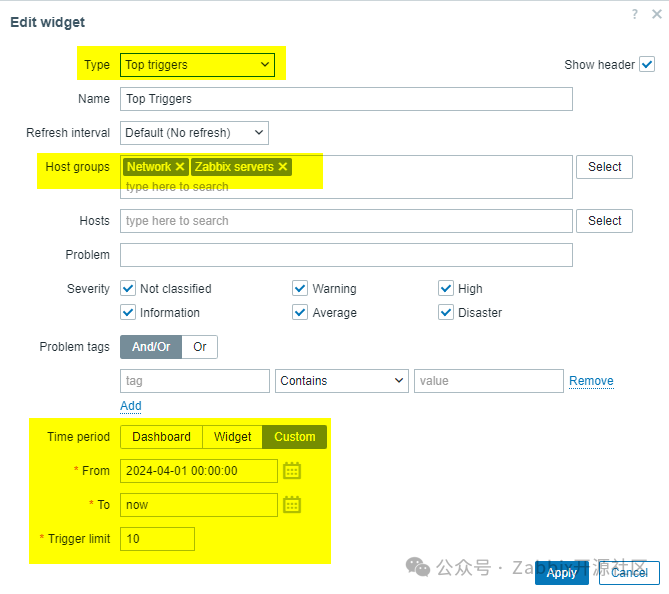This screenshot has height=594, width=669.
Task: Uncheck Warning severity
Action: tap(300, 288)
